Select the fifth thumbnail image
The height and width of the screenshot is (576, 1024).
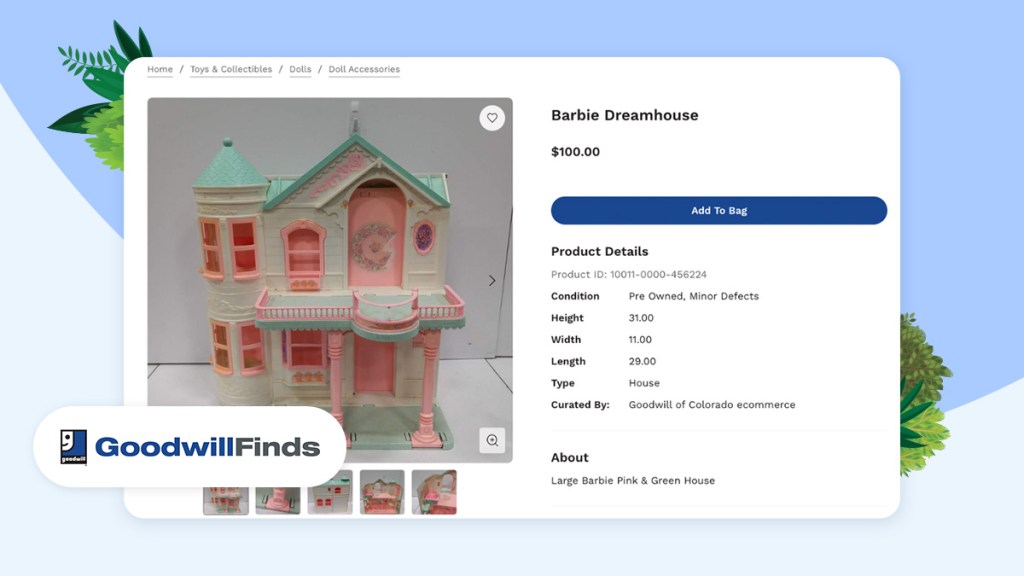434,492
